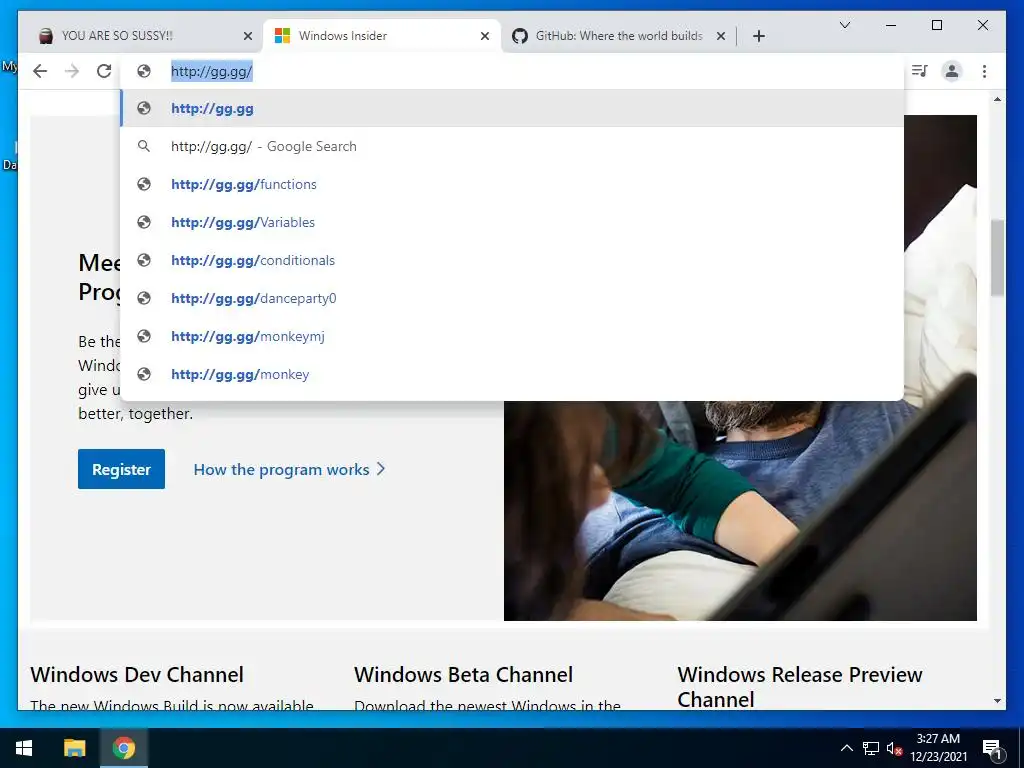
Task: Pick the gg.gg/danceparty0 suggestion
Action: coord(513,298)
